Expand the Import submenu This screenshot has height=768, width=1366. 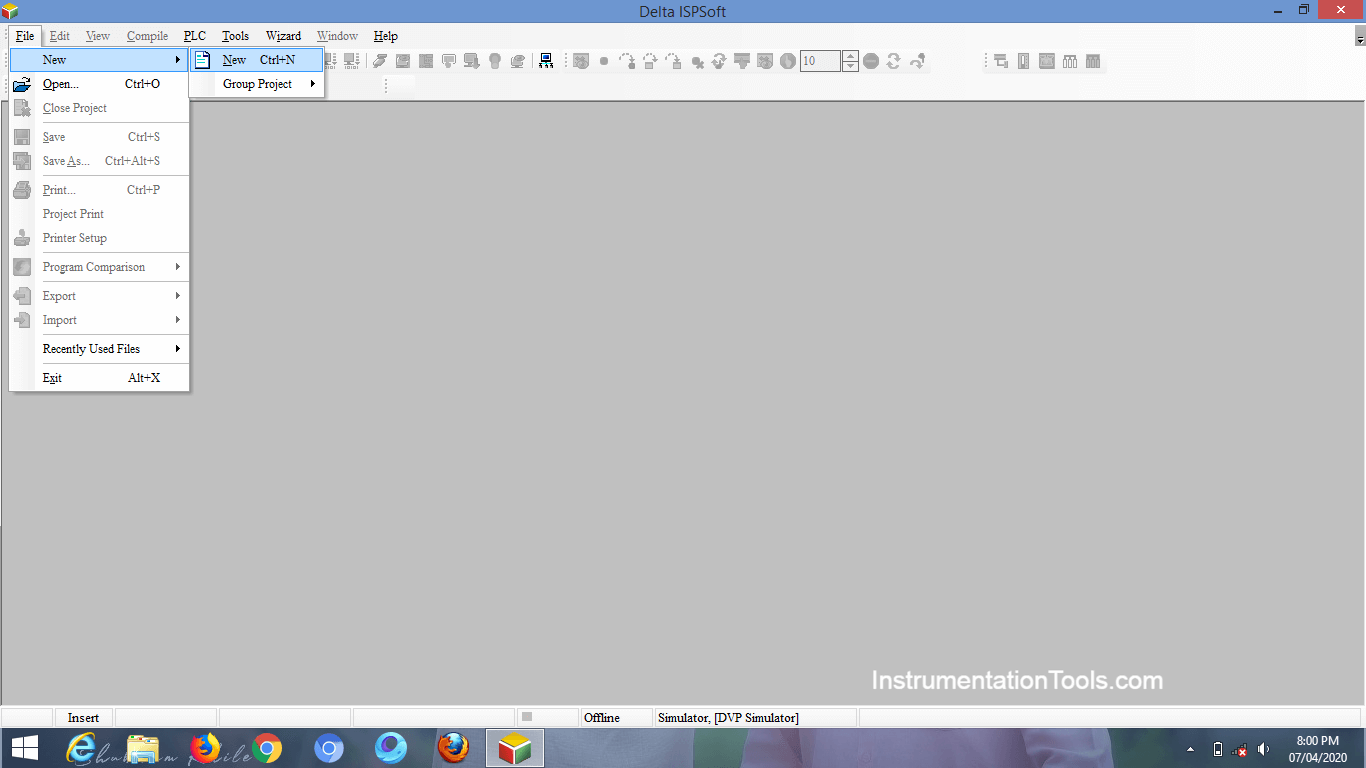(99, 320)
